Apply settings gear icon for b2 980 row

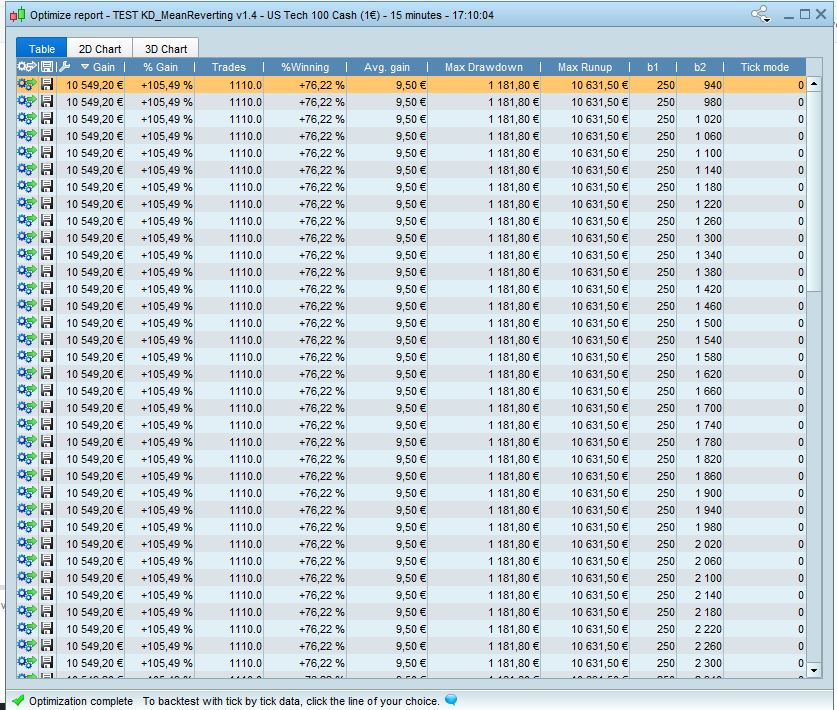pos(27,101)
